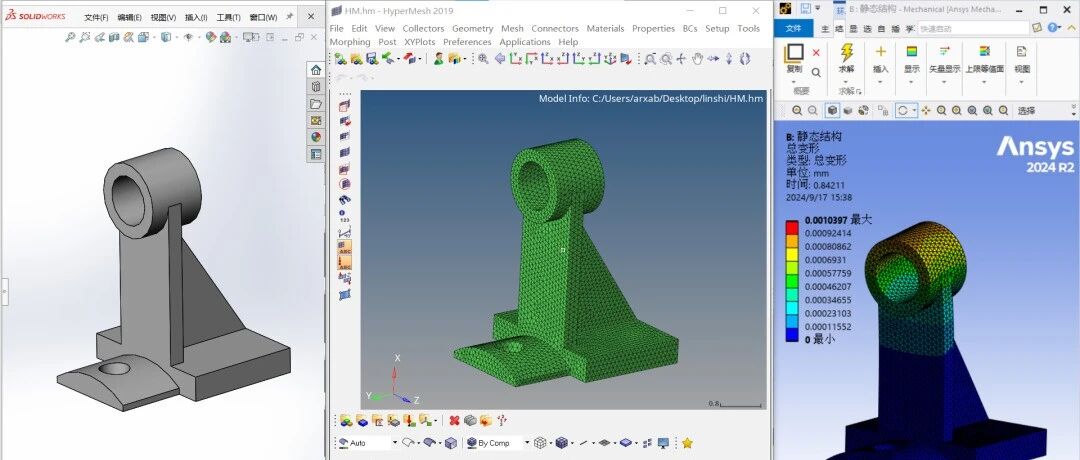Screen dimensions: 1080x460
Task: Click dark blue minimum swatch in Ansys legend
Action: tap(792, 335)
